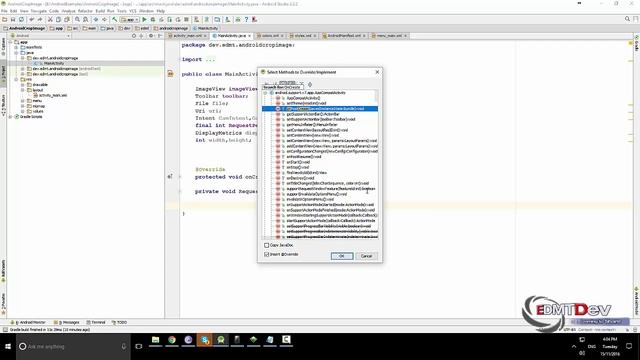Select the highlighted onPostCreate method row
The width and height of the screenshot is (640, 360).
[x=320, y=109]
